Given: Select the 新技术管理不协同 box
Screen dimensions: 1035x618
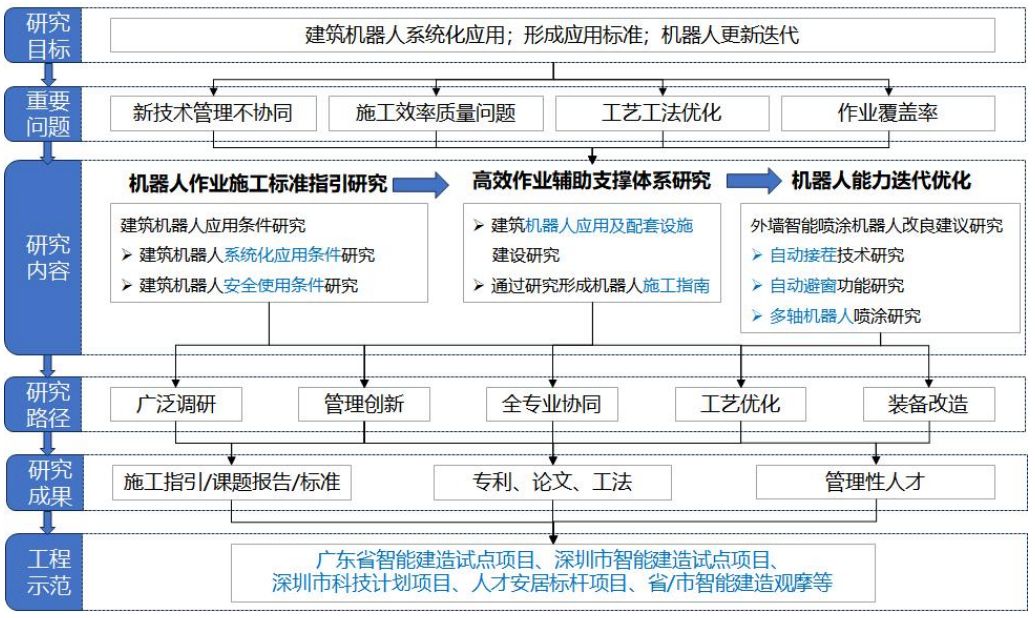Looking at the screenshot, I should (x=213, y=113).
